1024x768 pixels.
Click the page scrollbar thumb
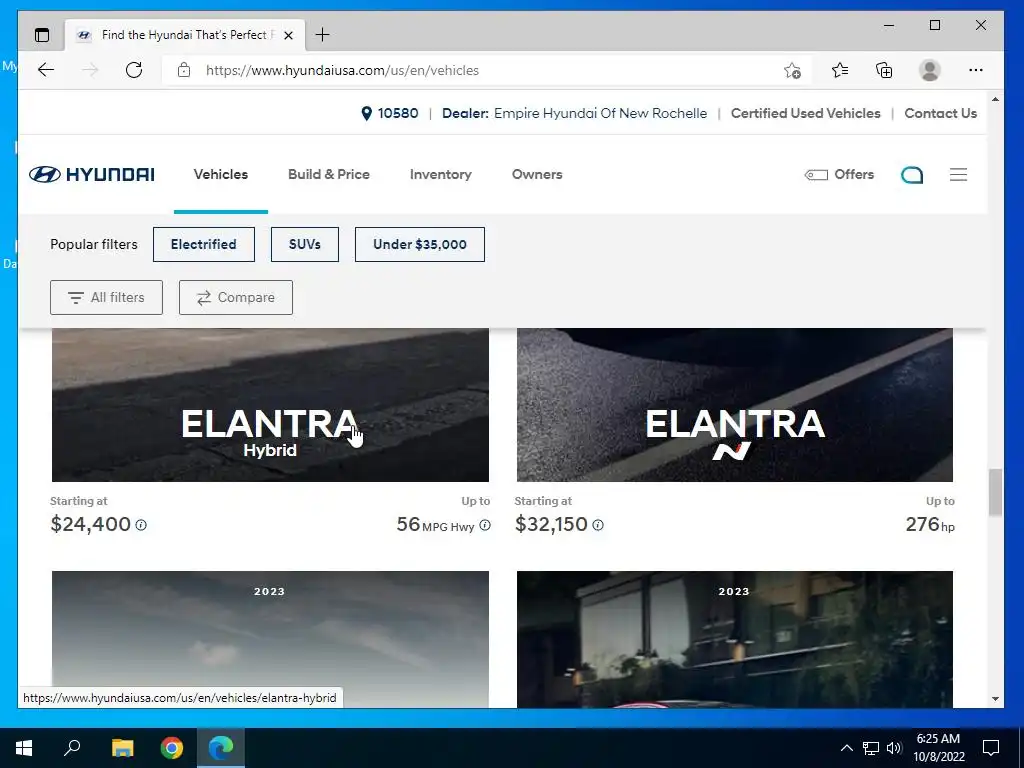tap(995, 492)
